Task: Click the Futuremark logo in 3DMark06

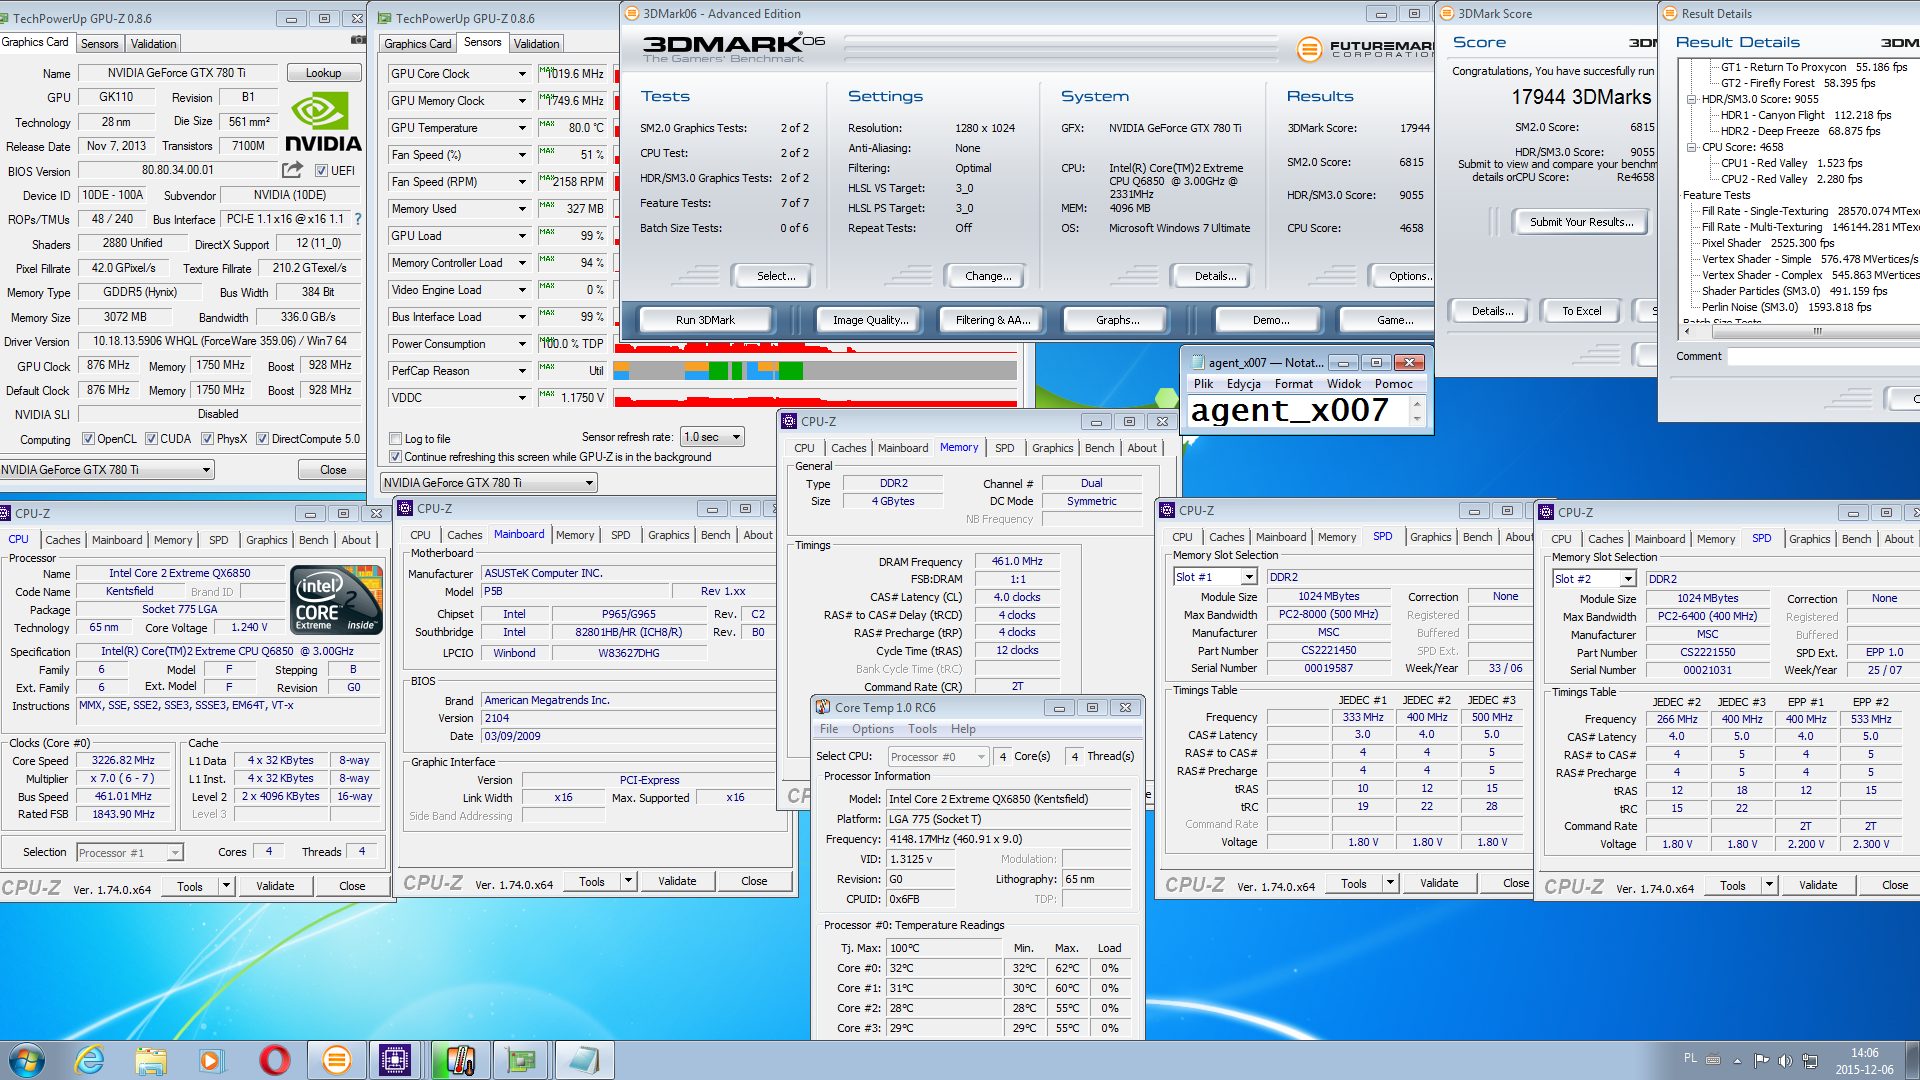Action: coord(1365,48)
